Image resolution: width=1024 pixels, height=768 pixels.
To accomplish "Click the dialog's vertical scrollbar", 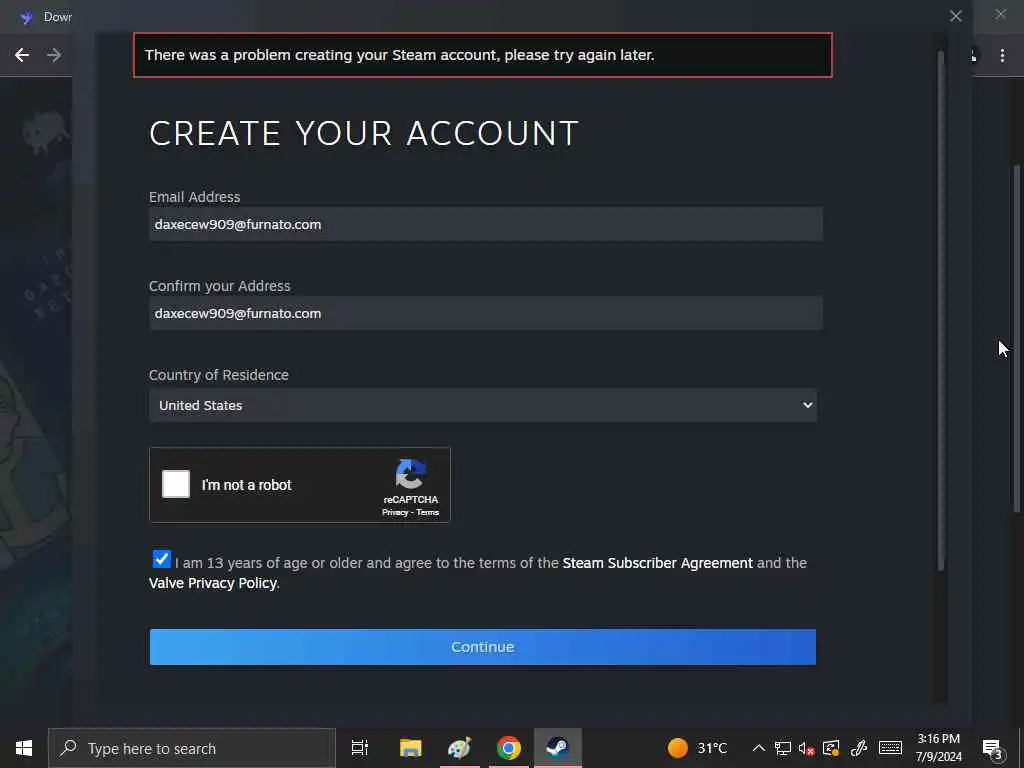I will coord(941,311).
